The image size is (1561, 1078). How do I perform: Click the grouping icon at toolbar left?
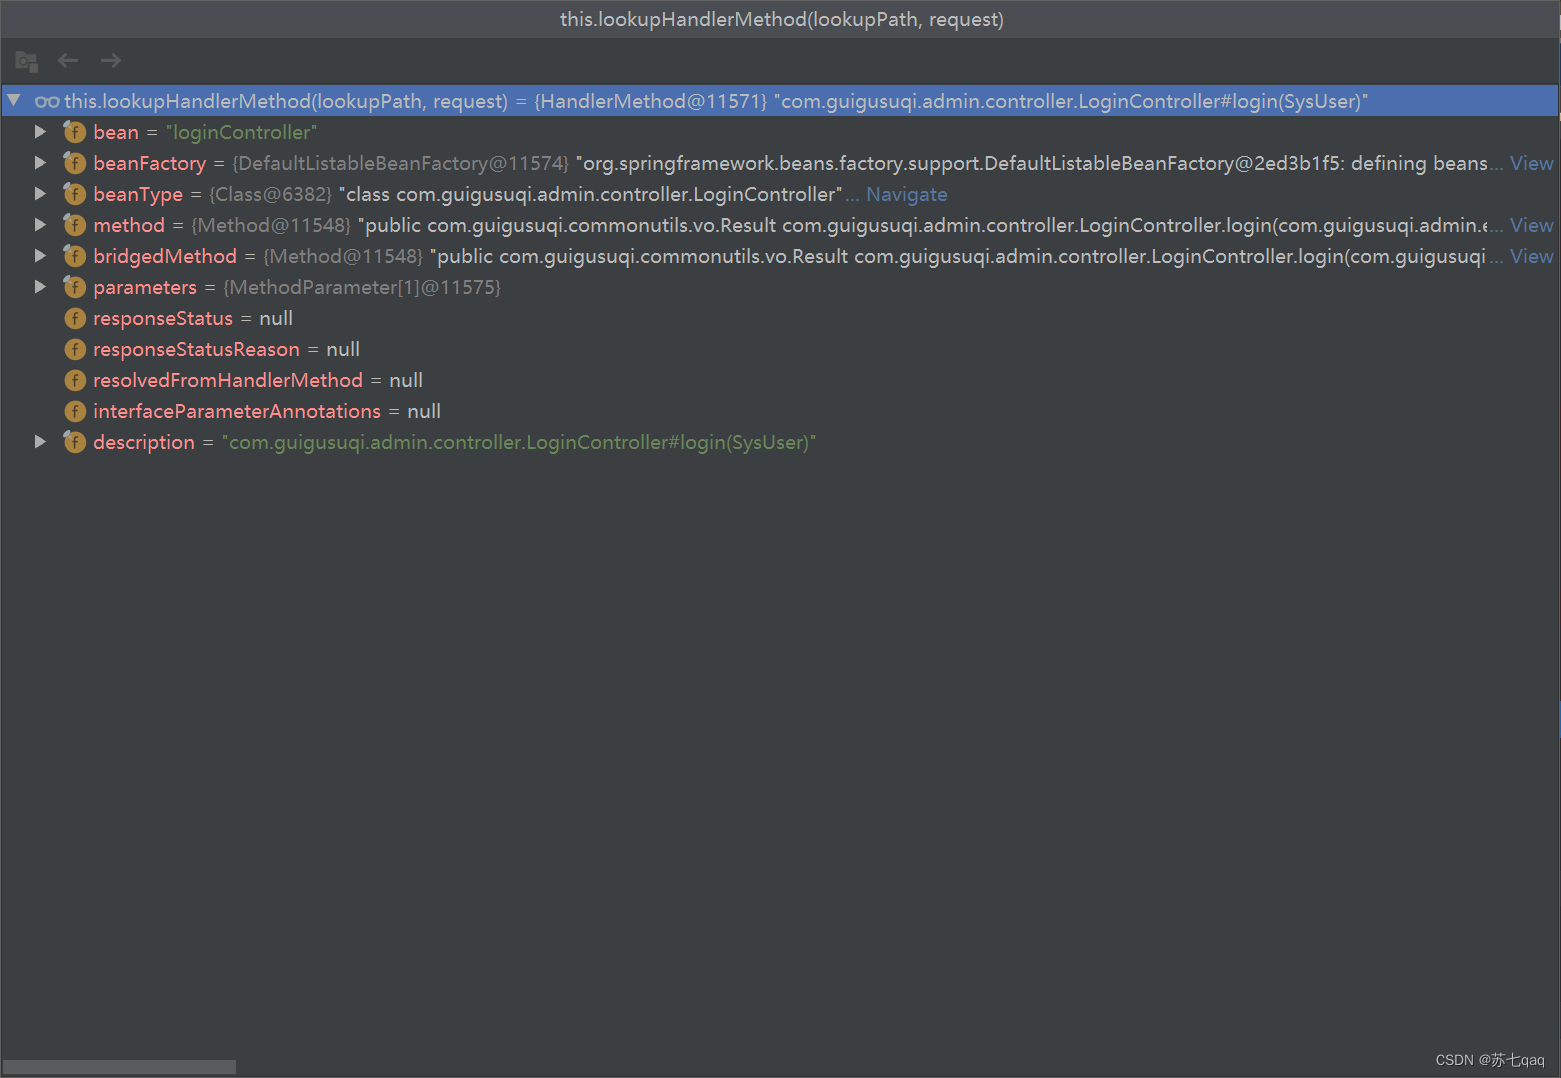26,61
